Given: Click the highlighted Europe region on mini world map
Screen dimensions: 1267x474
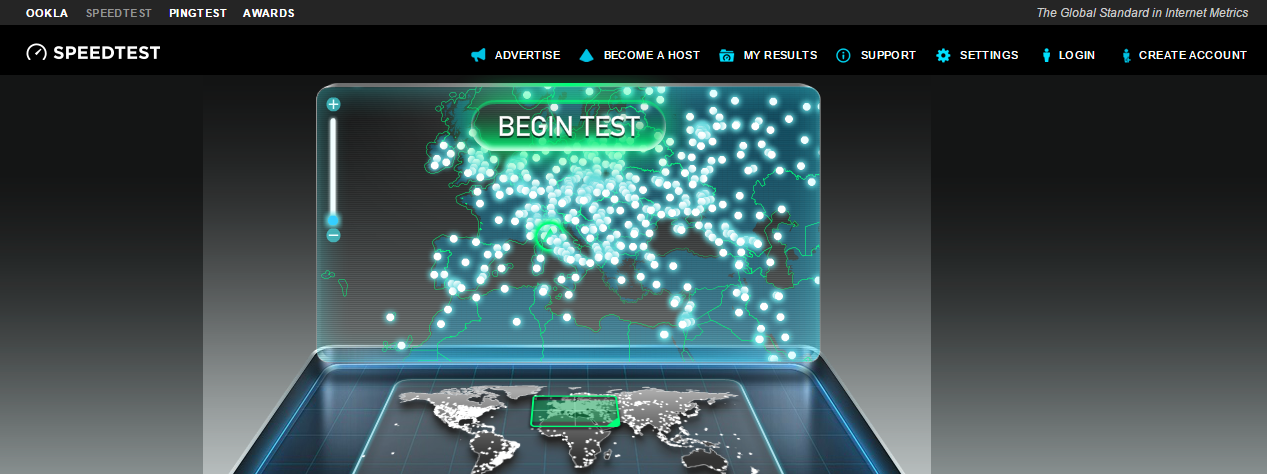Looking at the screenshot, I should tap(573, 410).
